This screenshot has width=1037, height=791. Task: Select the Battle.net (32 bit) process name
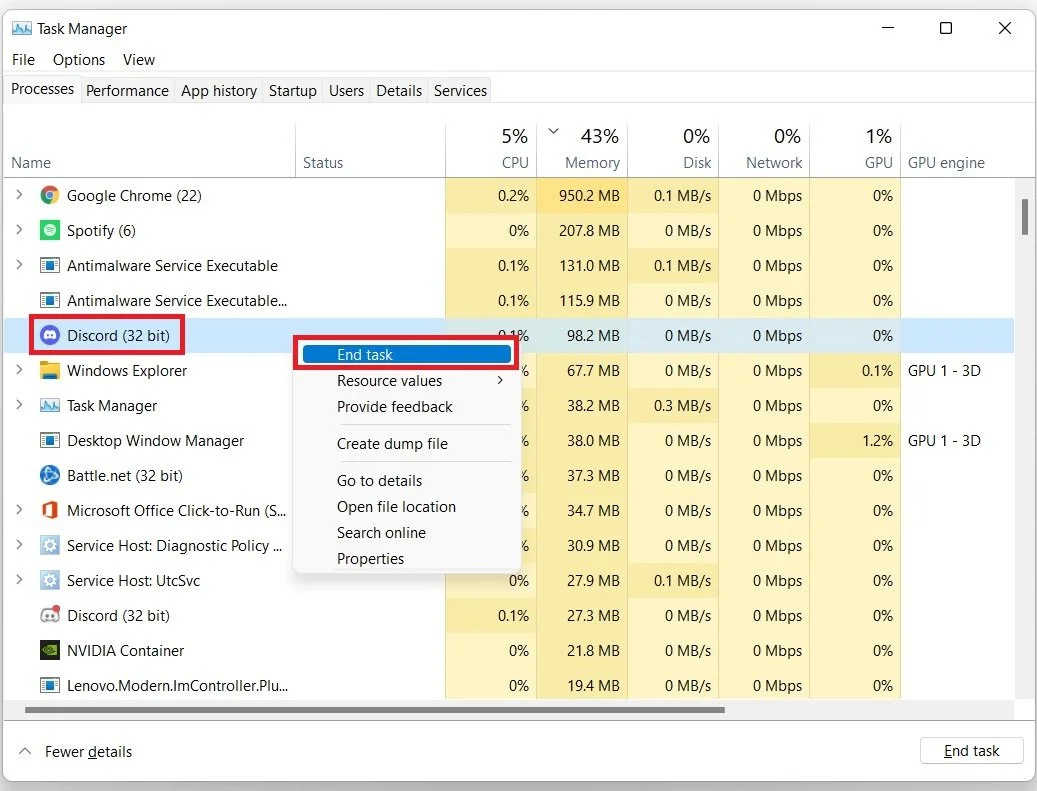[x=124, y=476]
